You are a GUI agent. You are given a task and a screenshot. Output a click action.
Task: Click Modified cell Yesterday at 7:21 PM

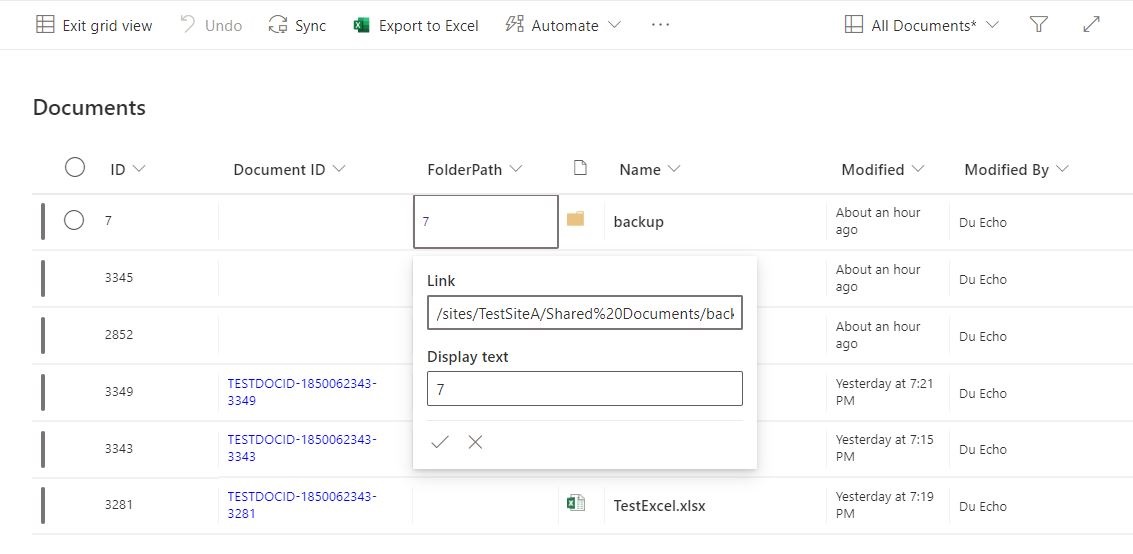(x=884, y=391)
